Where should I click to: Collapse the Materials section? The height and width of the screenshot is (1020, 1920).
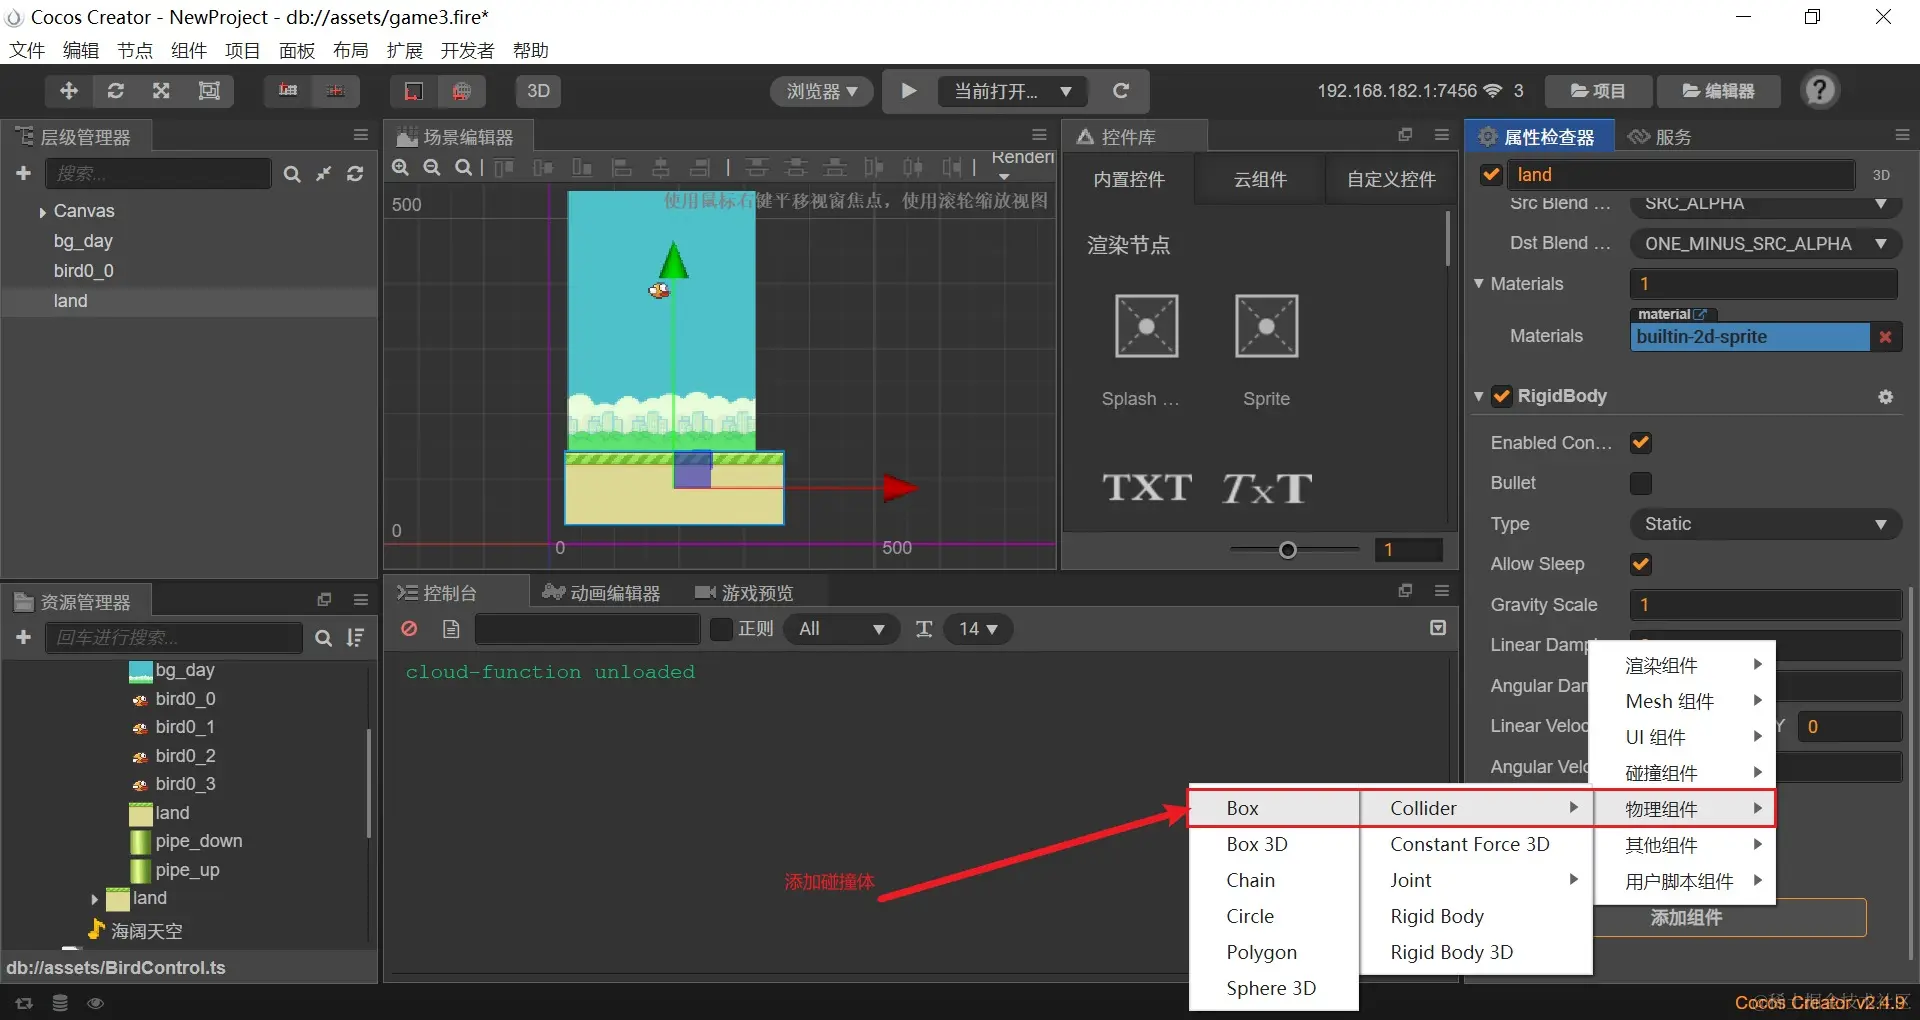tap(1479, 283)
